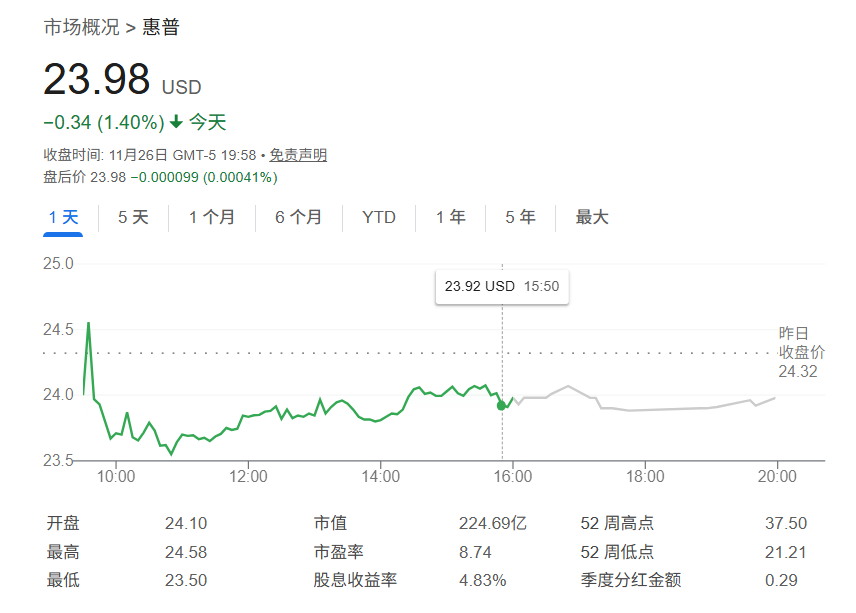Click the large 23.98 USD price

tap(97, 80)
